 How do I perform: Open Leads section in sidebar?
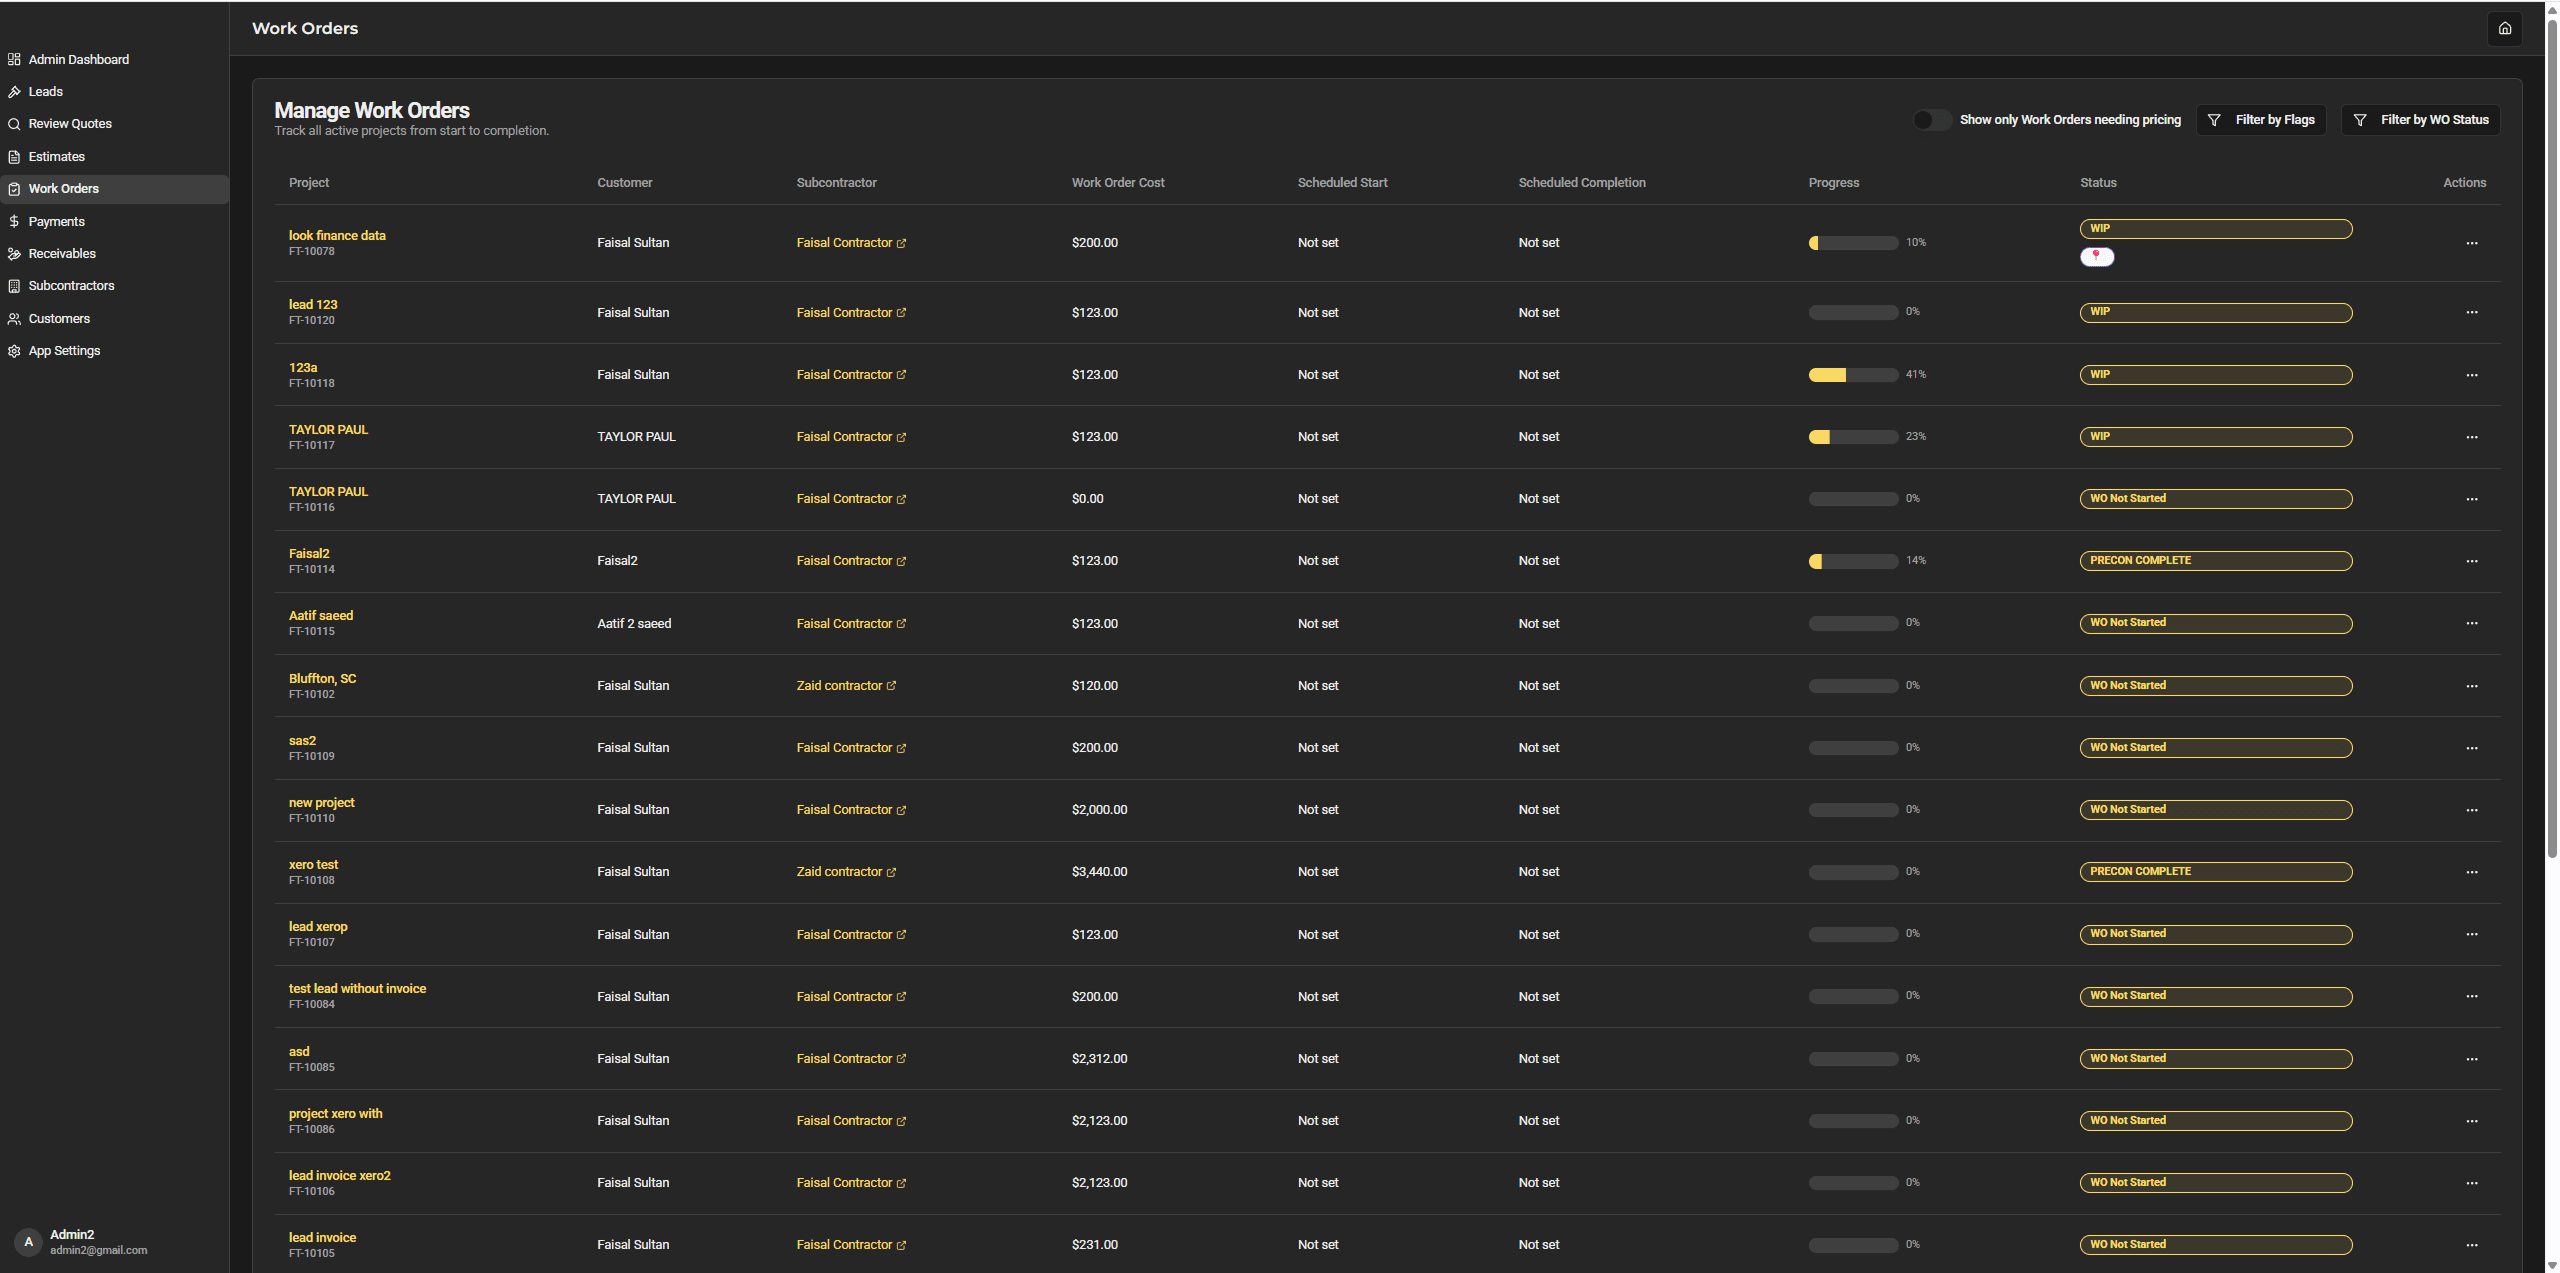tap(45, 91)
